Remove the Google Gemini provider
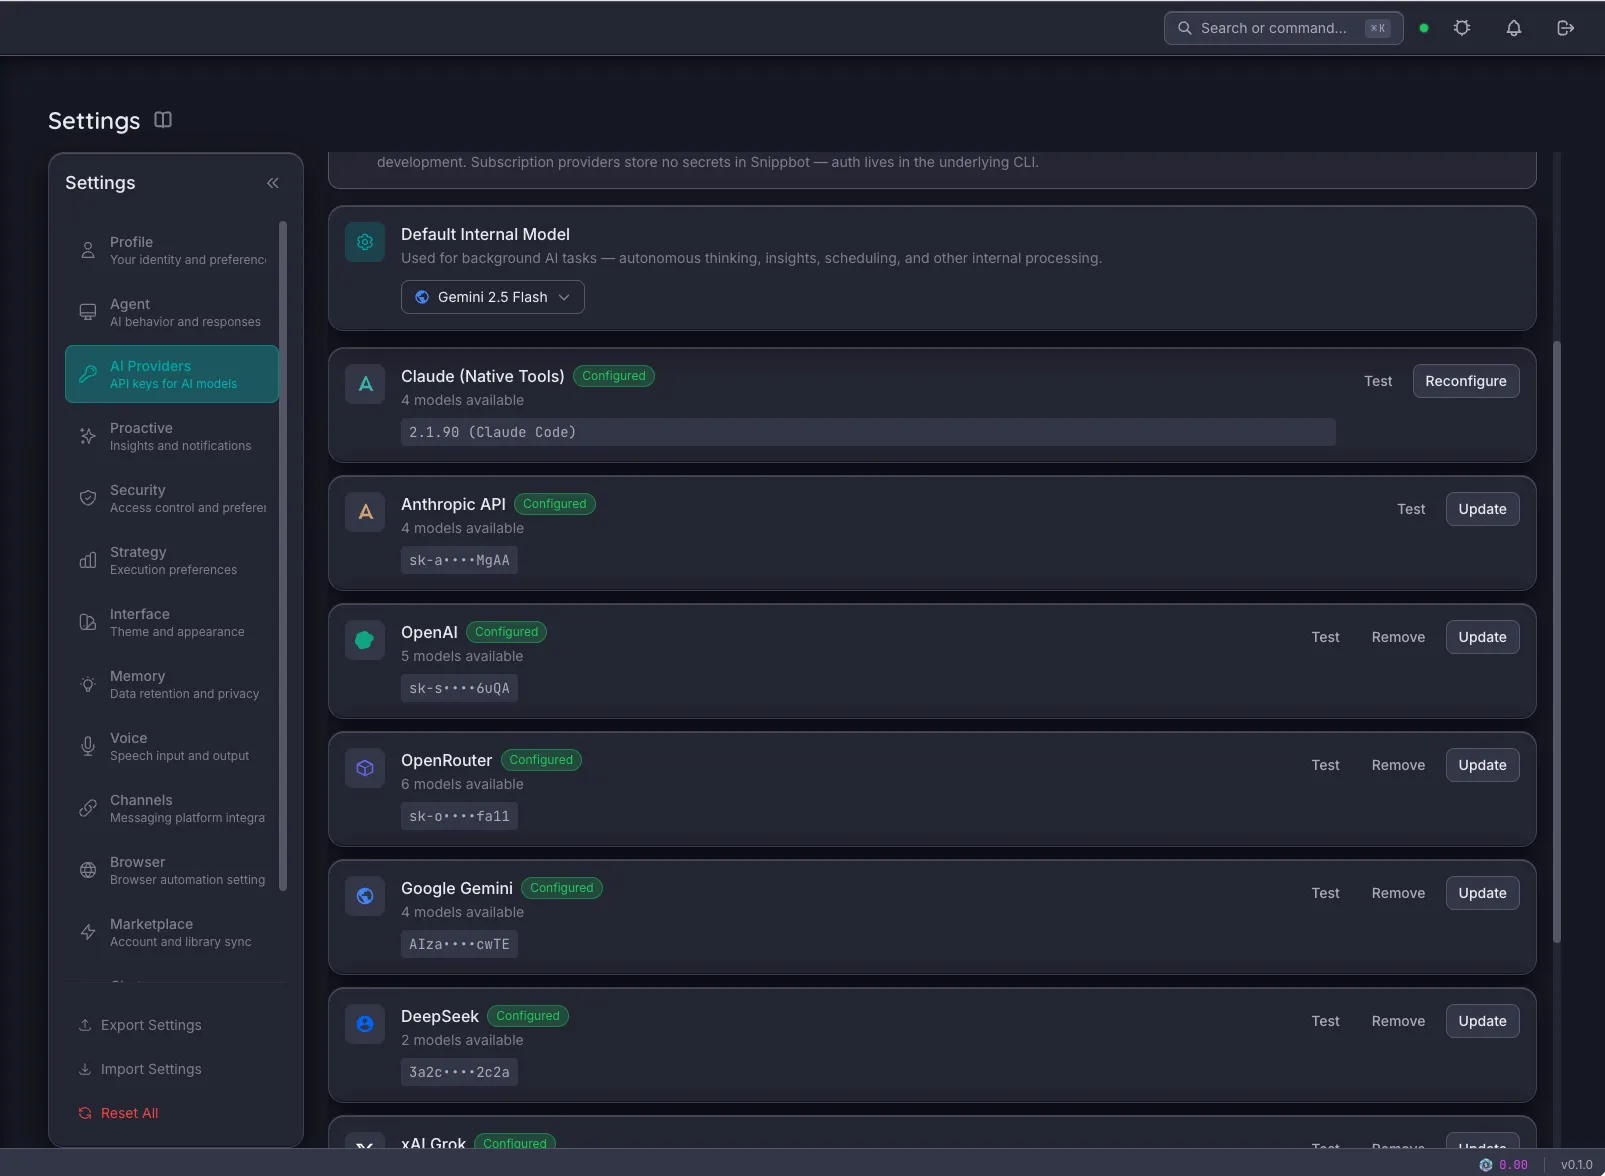This screenshot has width=1605, height=1176. [1398, 893]
